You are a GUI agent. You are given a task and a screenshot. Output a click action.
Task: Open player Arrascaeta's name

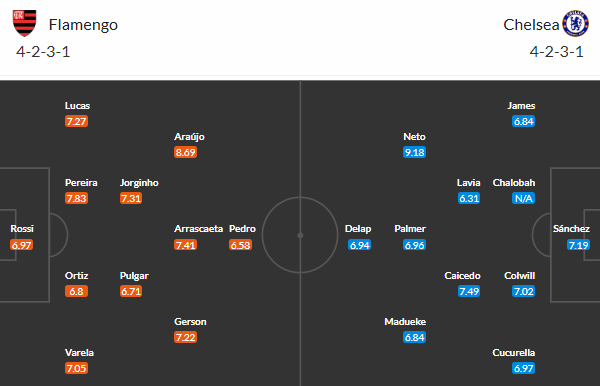tap(198, 229)
